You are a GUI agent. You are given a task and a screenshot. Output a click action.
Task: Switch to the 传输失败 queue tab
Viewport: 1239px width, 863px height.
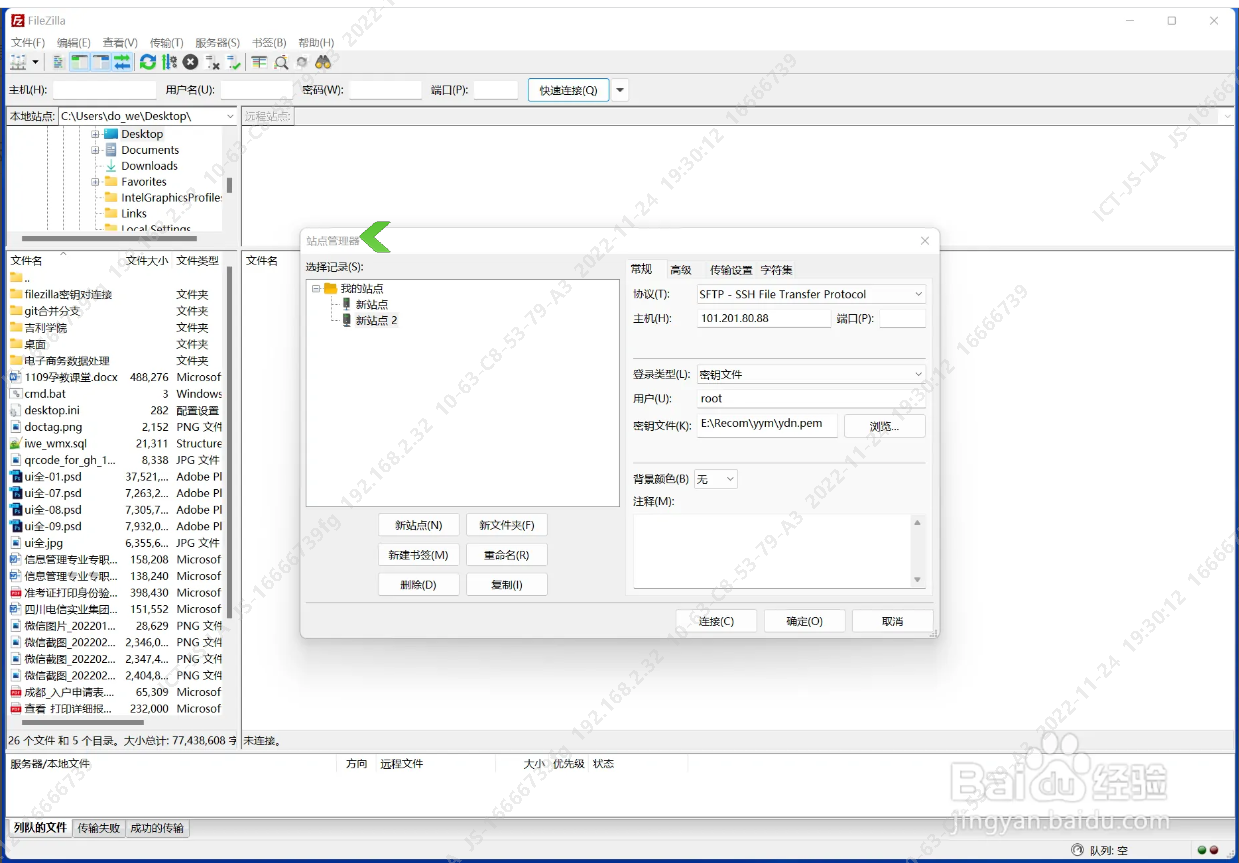(x=99, y=828)
